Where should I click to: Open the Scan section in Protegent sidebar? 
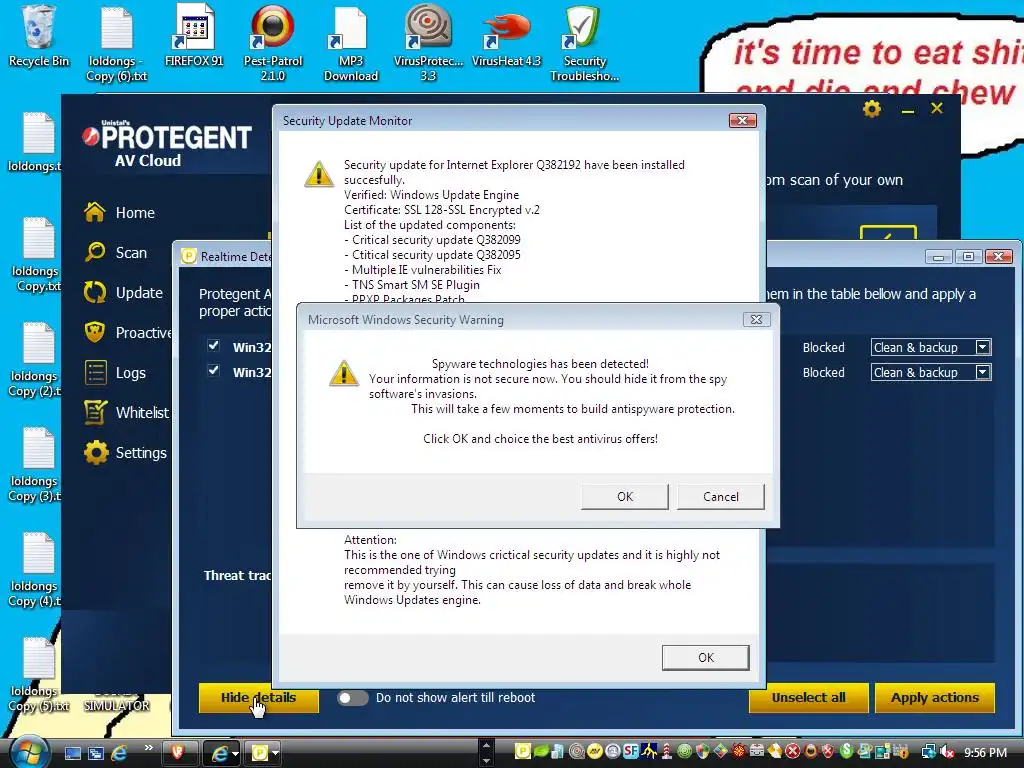point(116,252)
